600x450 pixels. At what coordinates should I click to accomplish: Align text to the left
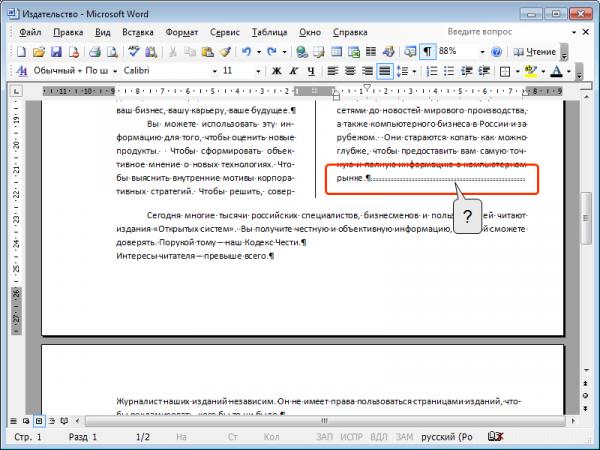click(333, 71)
